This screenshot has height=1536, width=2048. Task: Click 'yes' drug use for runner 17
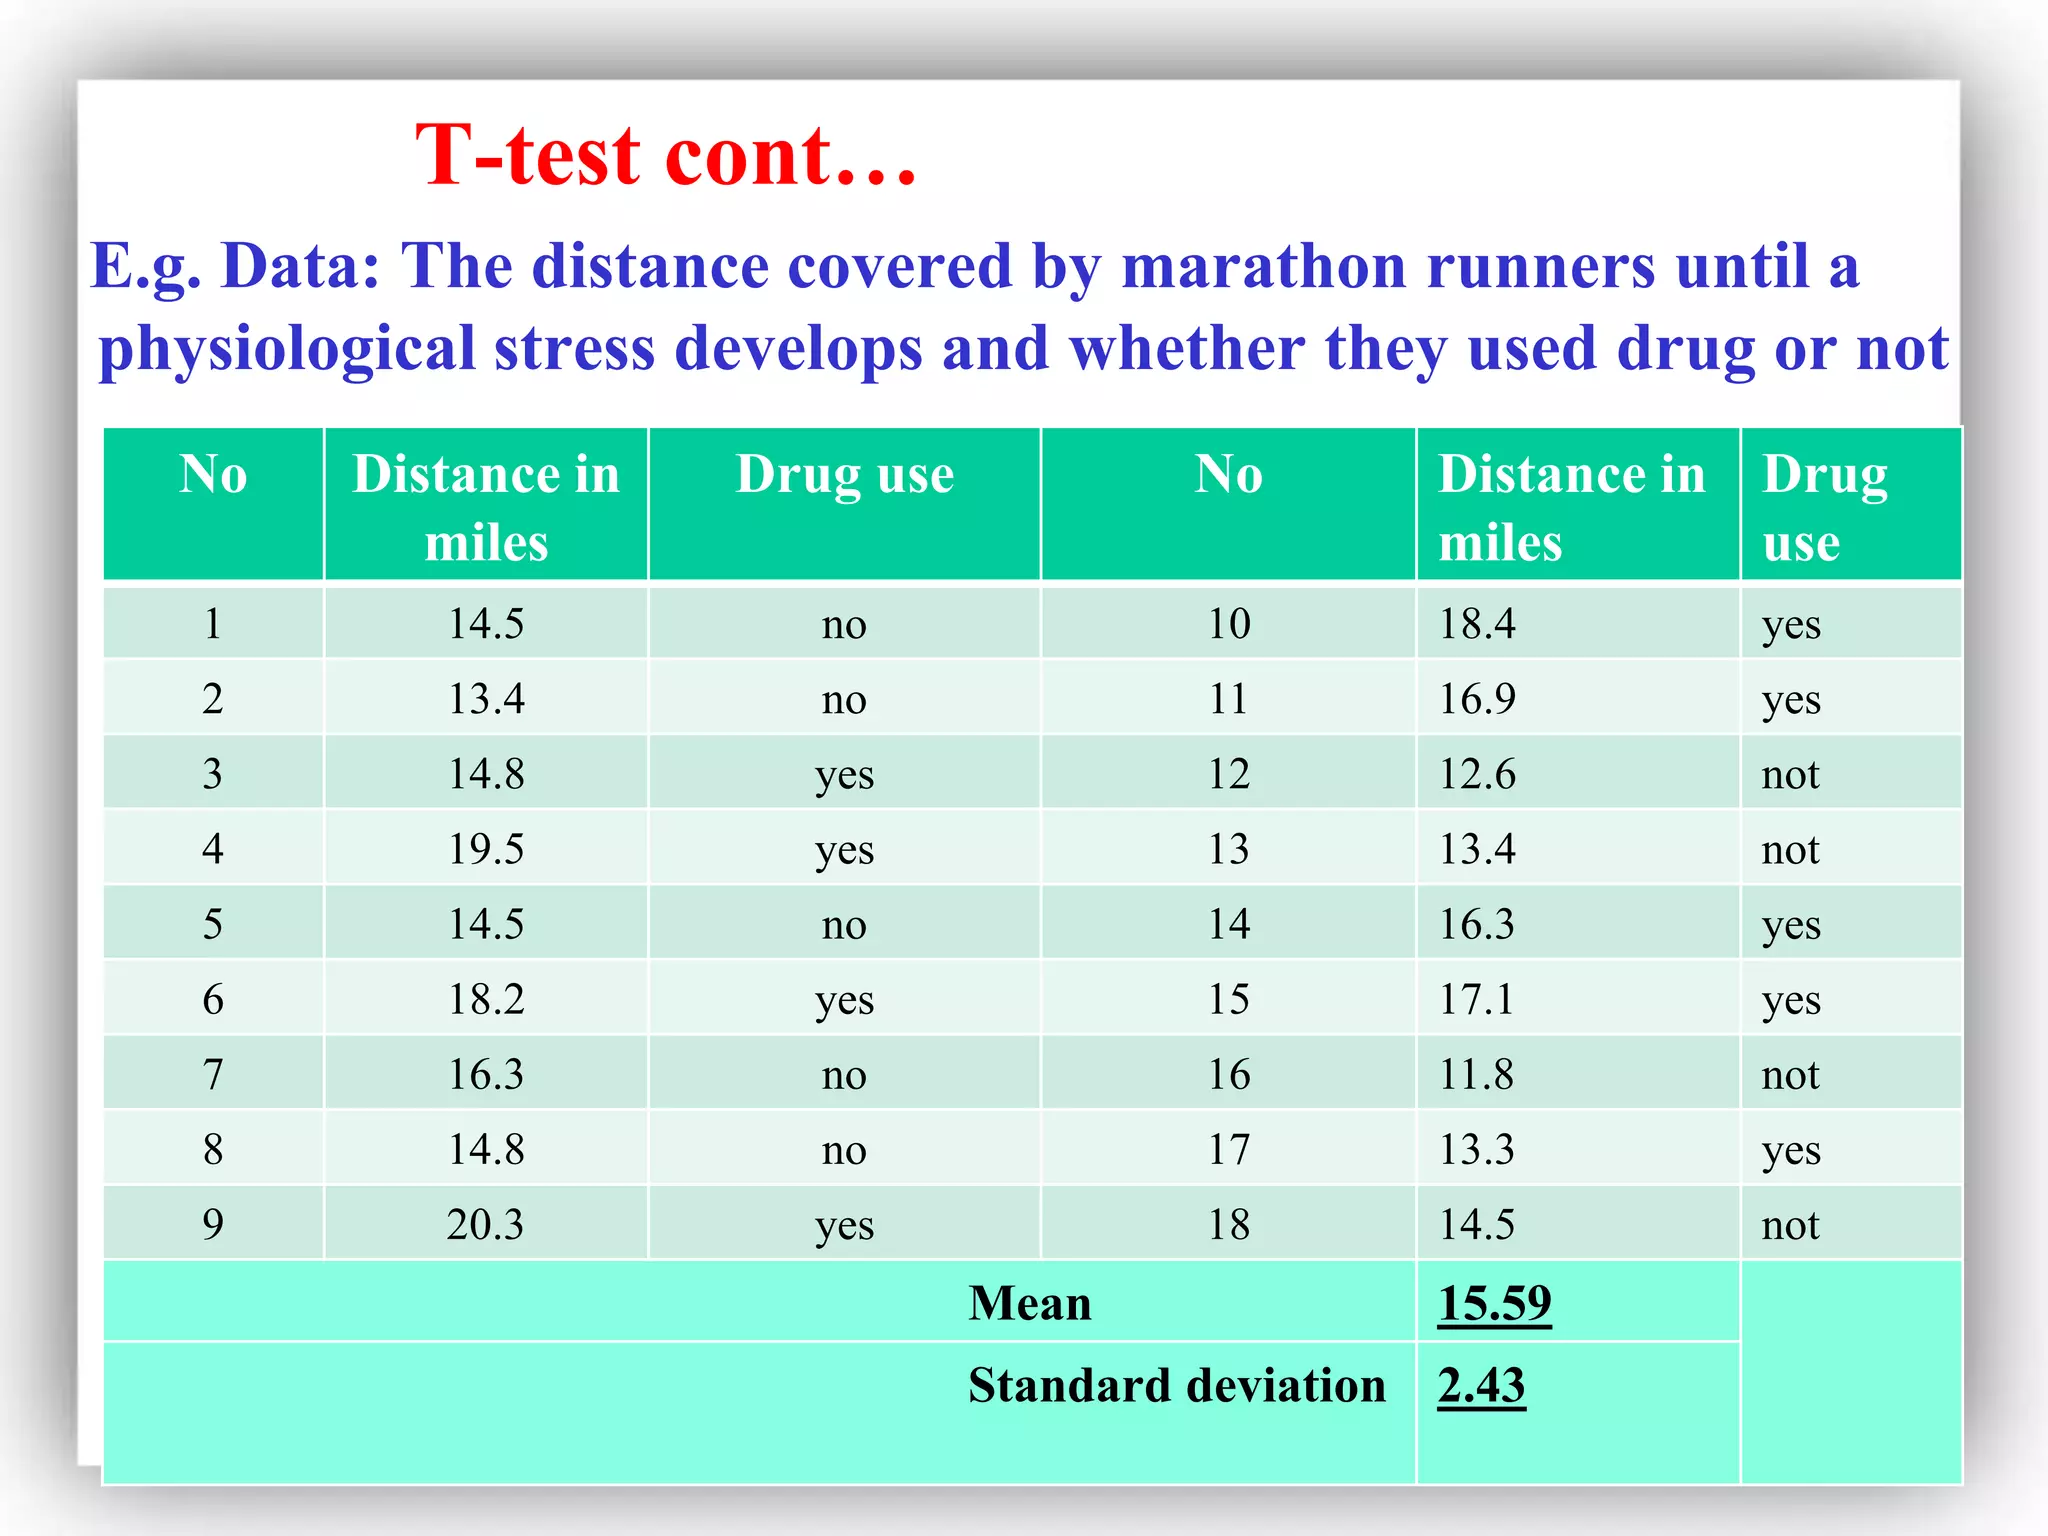(1791, 1154)
